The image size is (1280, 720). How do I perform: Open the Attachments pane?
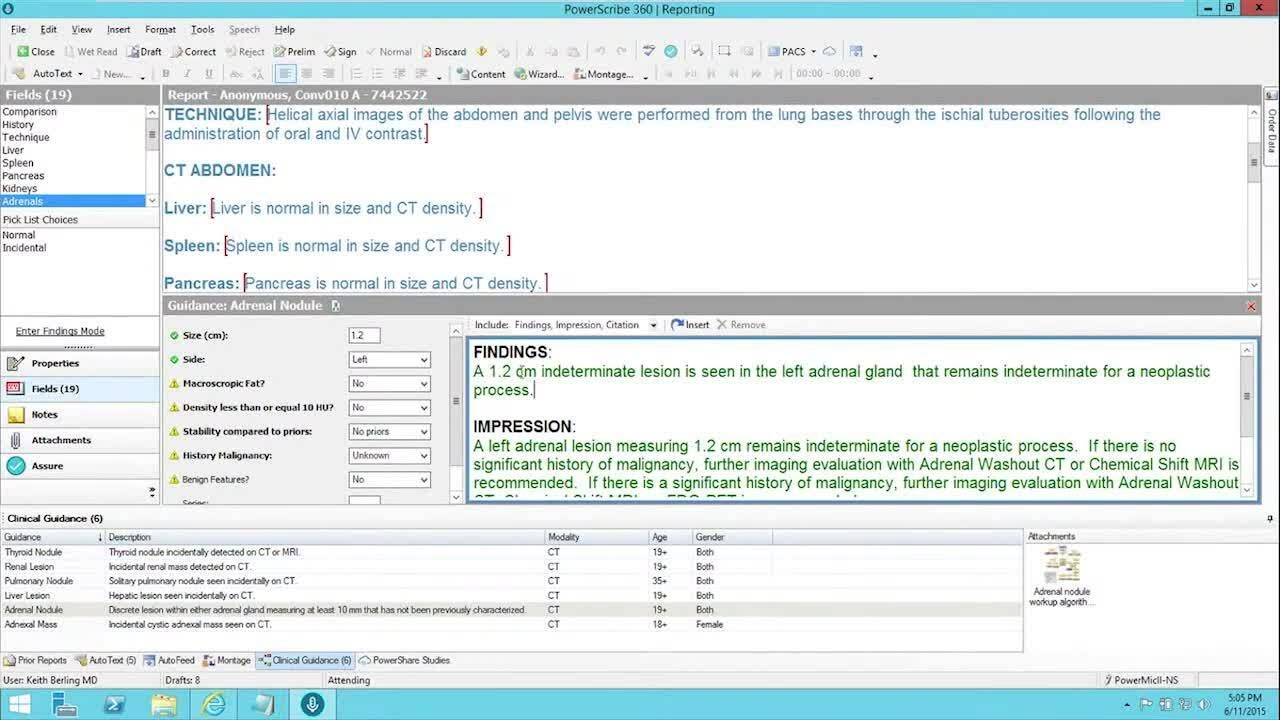pos(79,440)
